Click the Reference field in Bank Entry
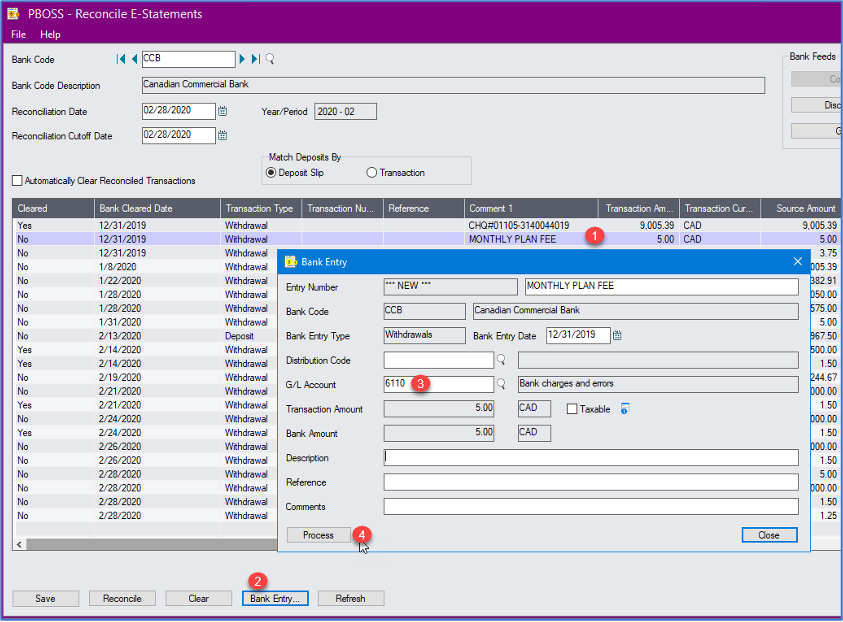 [591, 482]
